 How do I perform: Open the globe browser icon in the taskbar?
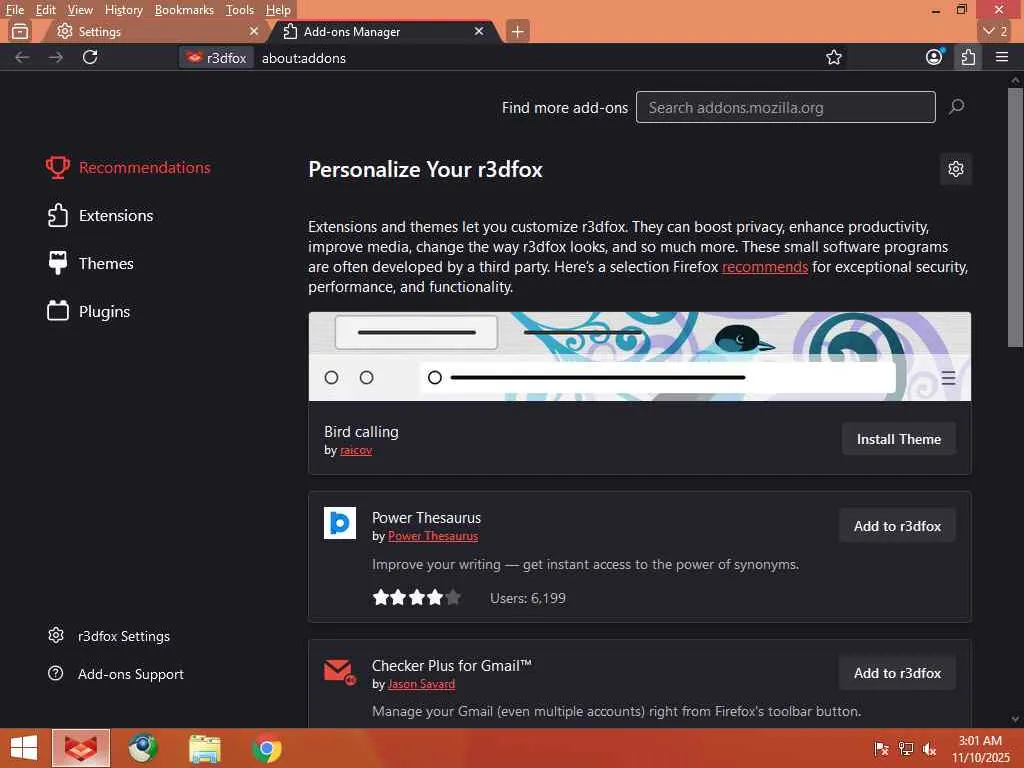point(142,748)
